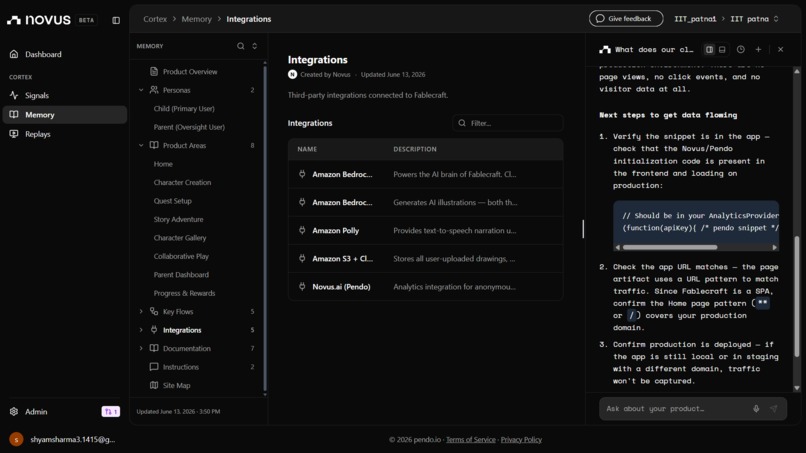This screenshot has width=806, height=453.
Task: Collapse the Personas tree group
Action: click(141, 90)
